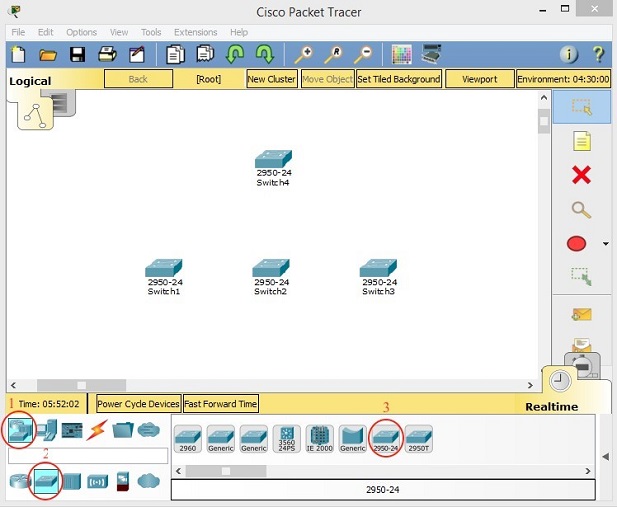Open the drawing palette icon
This screenshot has height=507, width=617.
(x=402, y=54)
